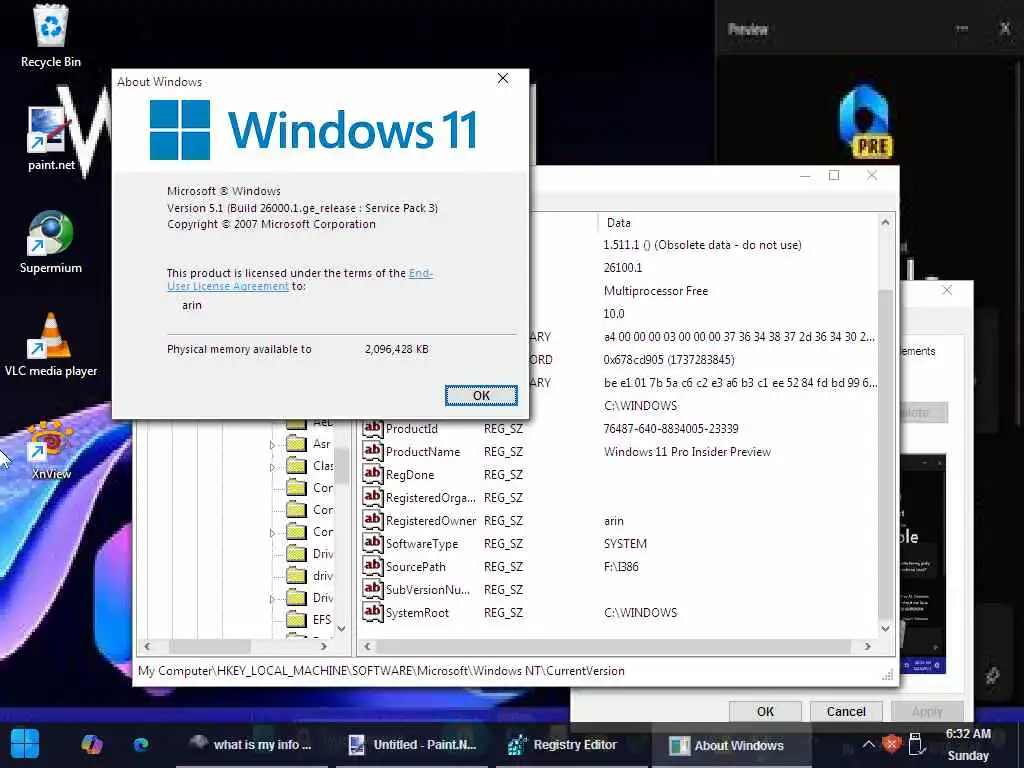Screen dimensions: 1024x768
Task: Click the registry path in the status bar
Action: point(381,671)
